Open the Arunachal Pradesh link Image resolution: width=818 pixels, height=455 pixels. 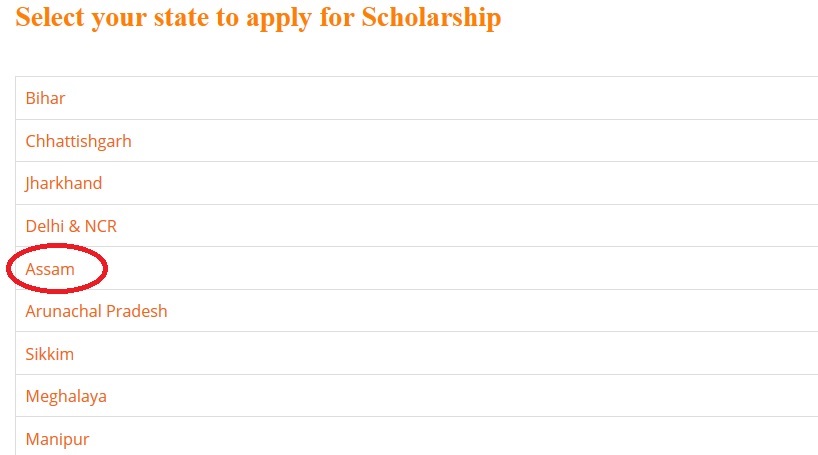[97, 311]
